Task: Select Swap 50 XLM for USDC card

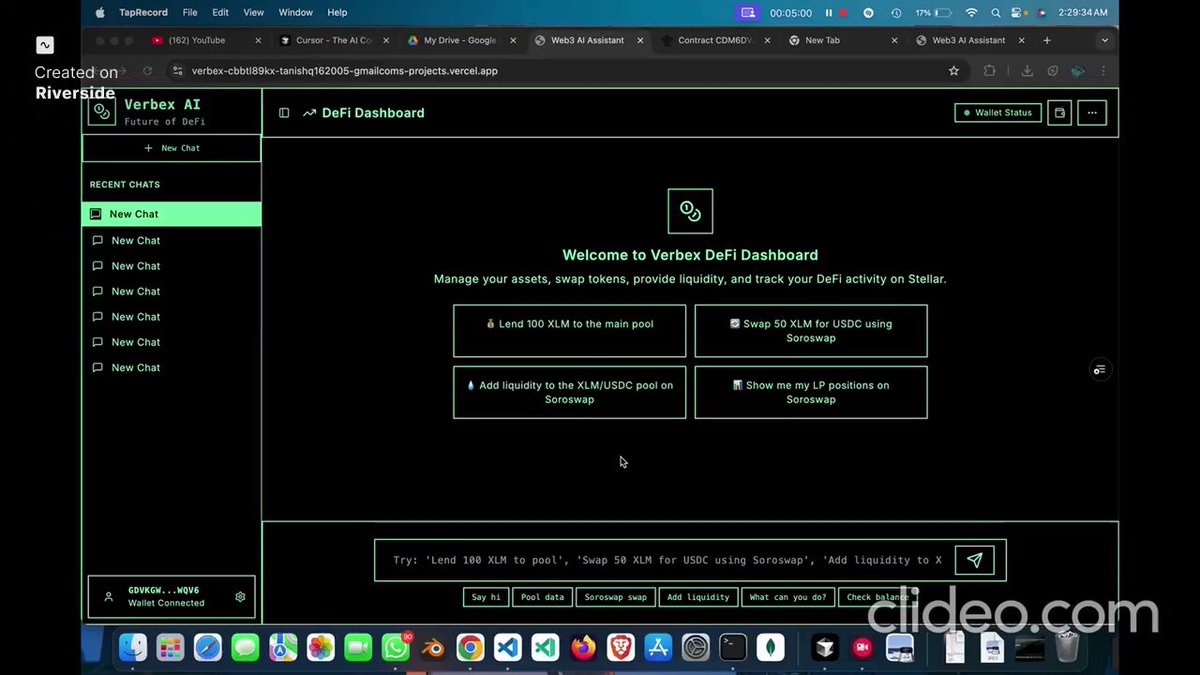Action: [x=811, y=331]
